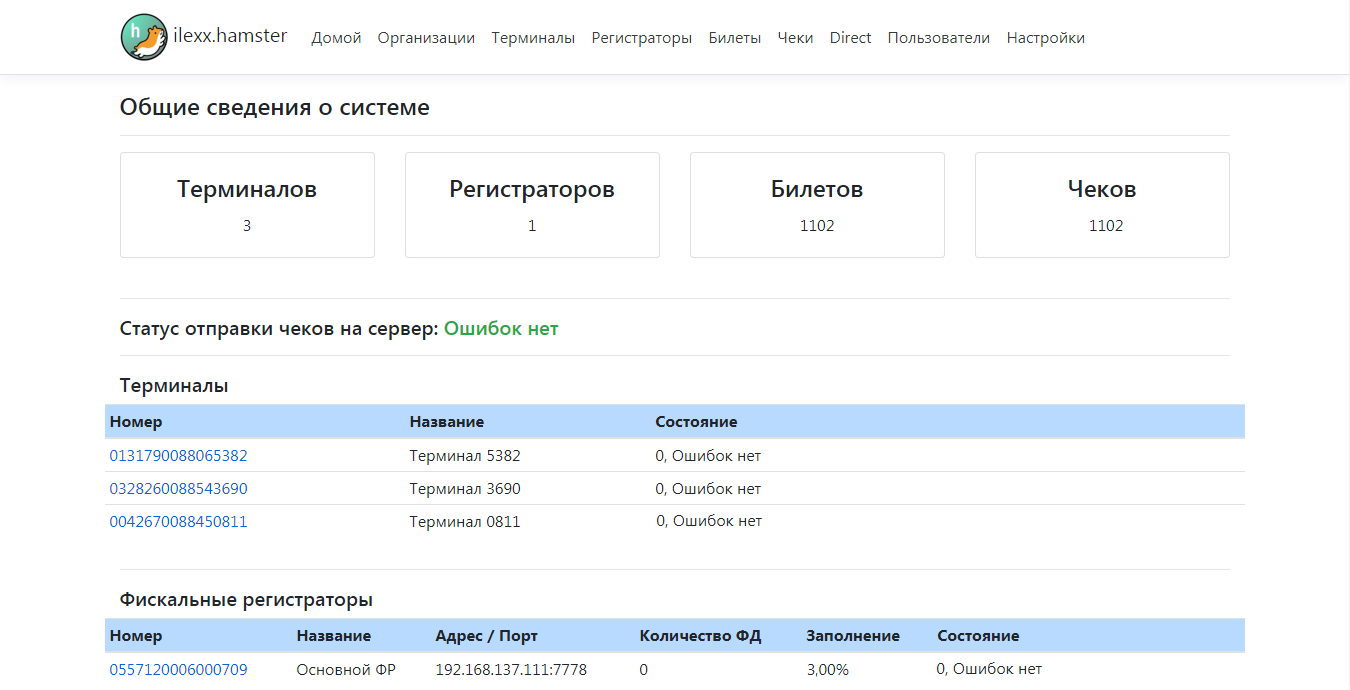
Task: Go to the Организации page
Action: [426, 38]
